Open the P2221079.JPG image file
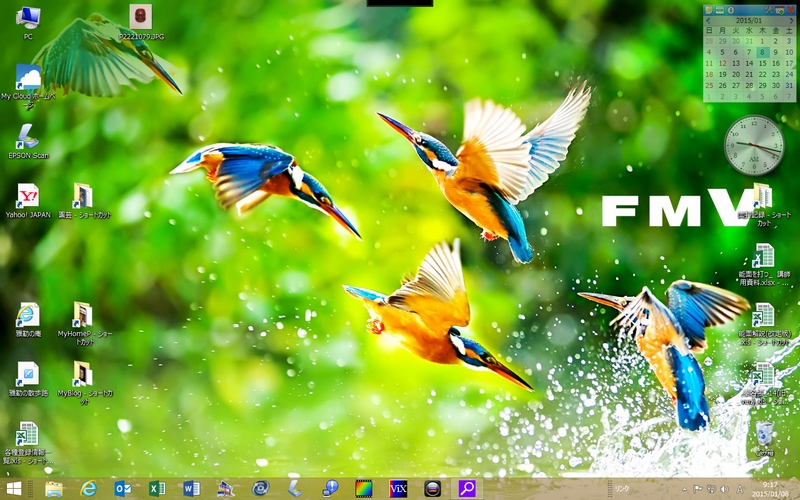This screenshot has width=800, height=500. (141, 22)
